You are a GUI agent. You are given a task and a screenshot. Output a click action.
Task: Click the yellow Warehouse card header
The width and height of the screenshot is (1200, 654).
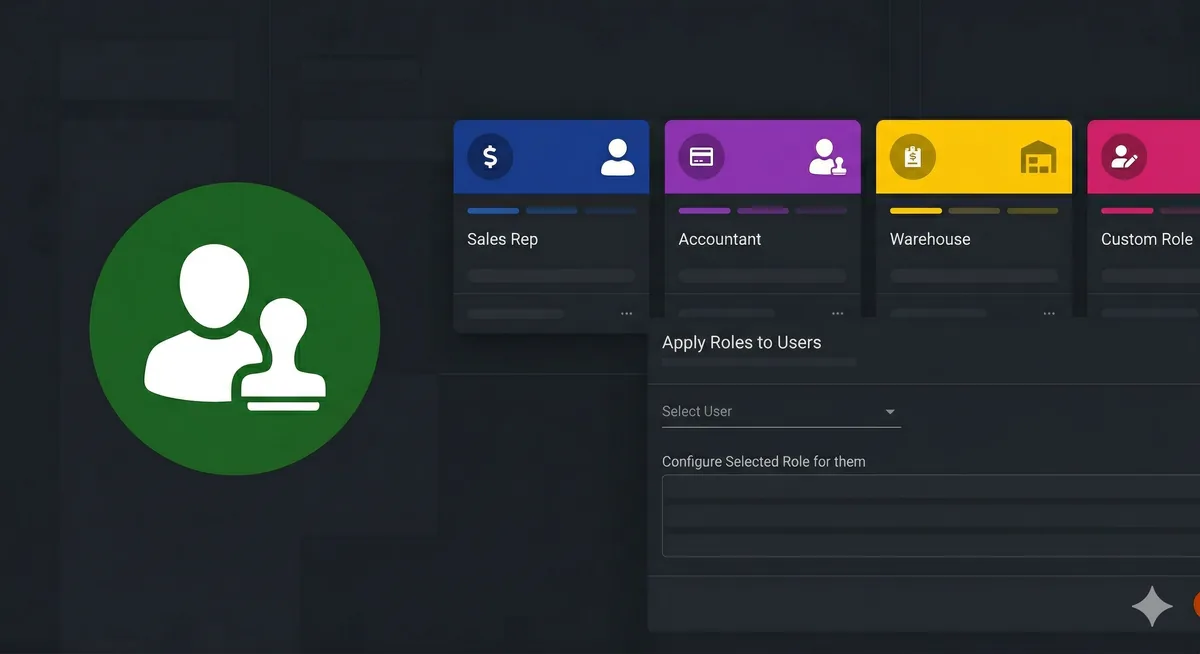coord(974,157)
